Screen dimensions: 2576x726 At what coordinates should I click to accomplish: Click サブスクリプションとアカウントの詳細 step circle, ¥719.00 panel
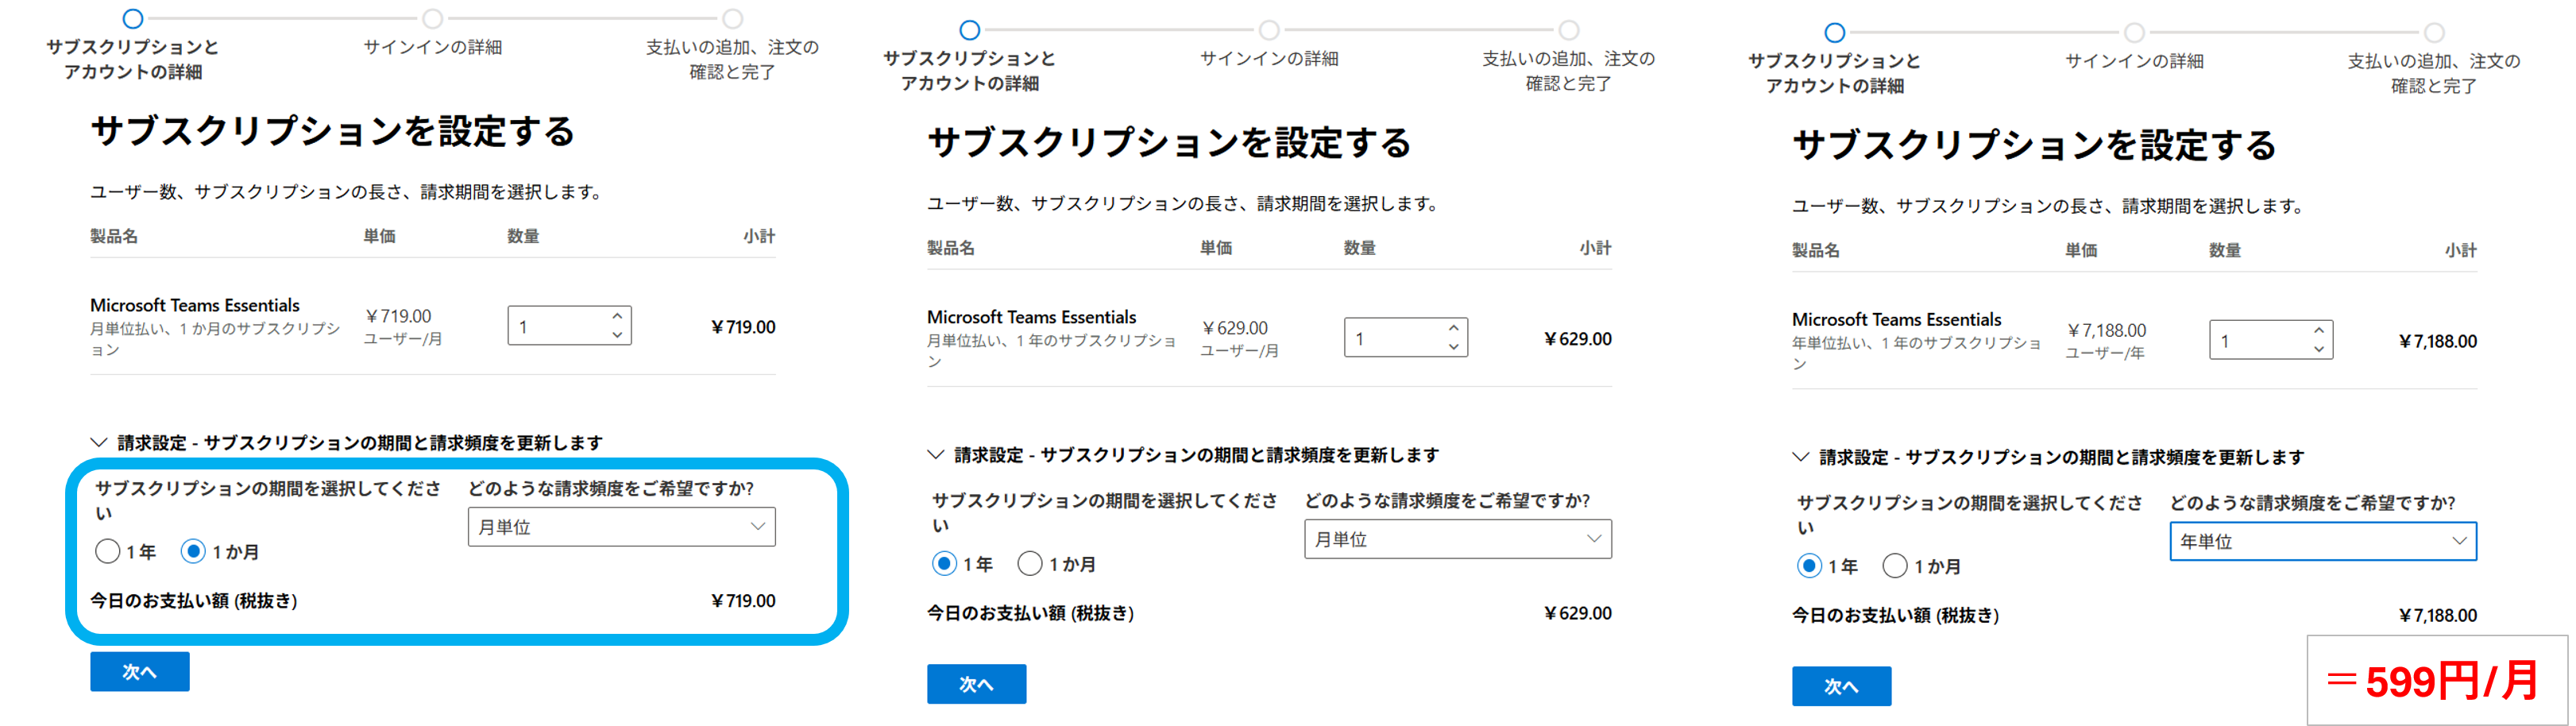133,18
